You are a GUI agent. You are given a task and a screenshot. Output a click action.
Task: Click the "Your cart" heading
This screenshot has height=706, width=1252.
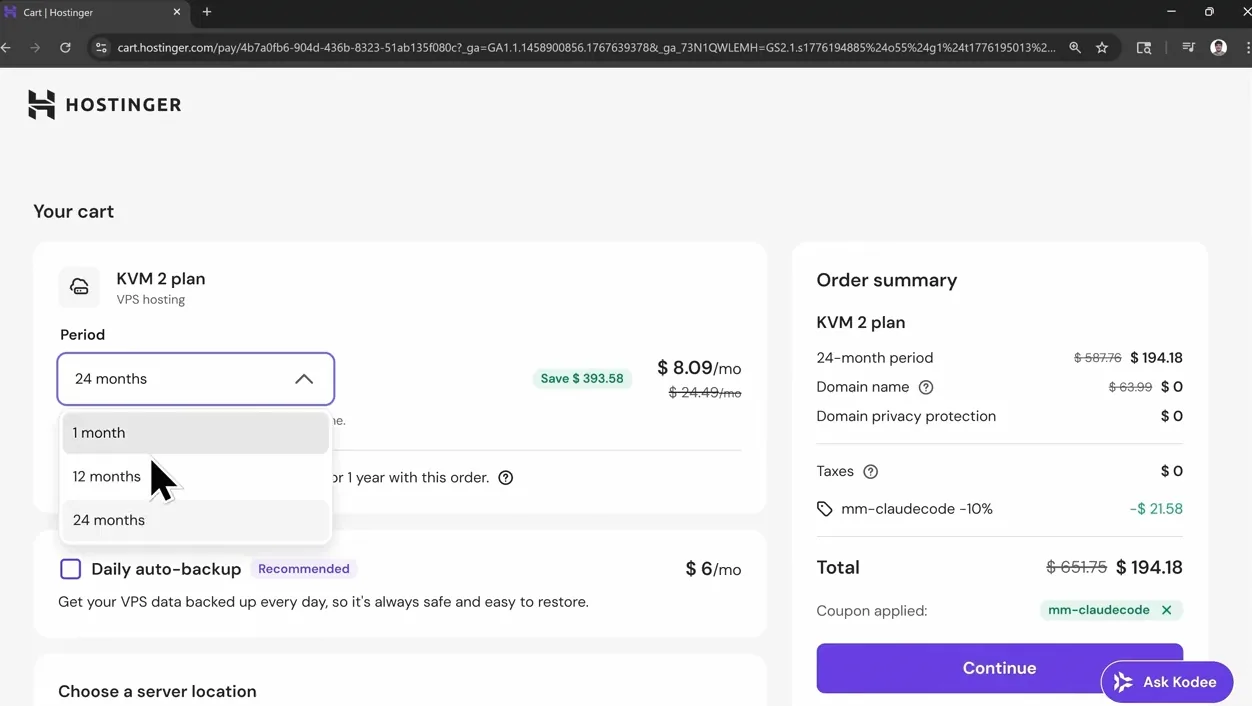pos(74,211)
